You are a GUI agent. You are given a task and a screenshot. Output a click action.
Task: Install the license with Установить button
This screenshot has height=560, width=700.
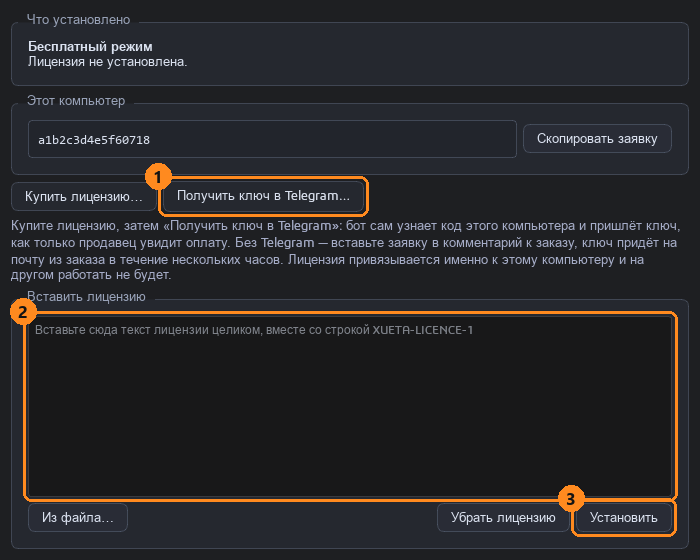(624, 518)
